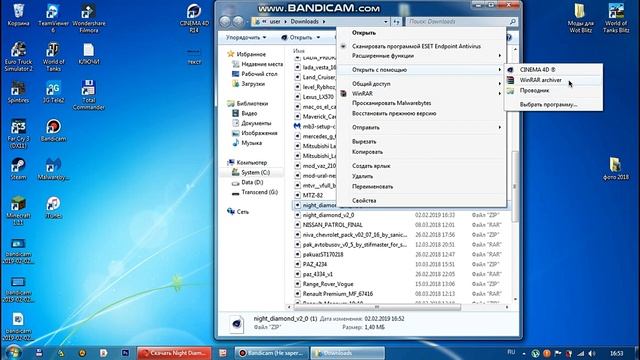
Task: Click Выбрать программу... in the submenu
Action: 553,104
